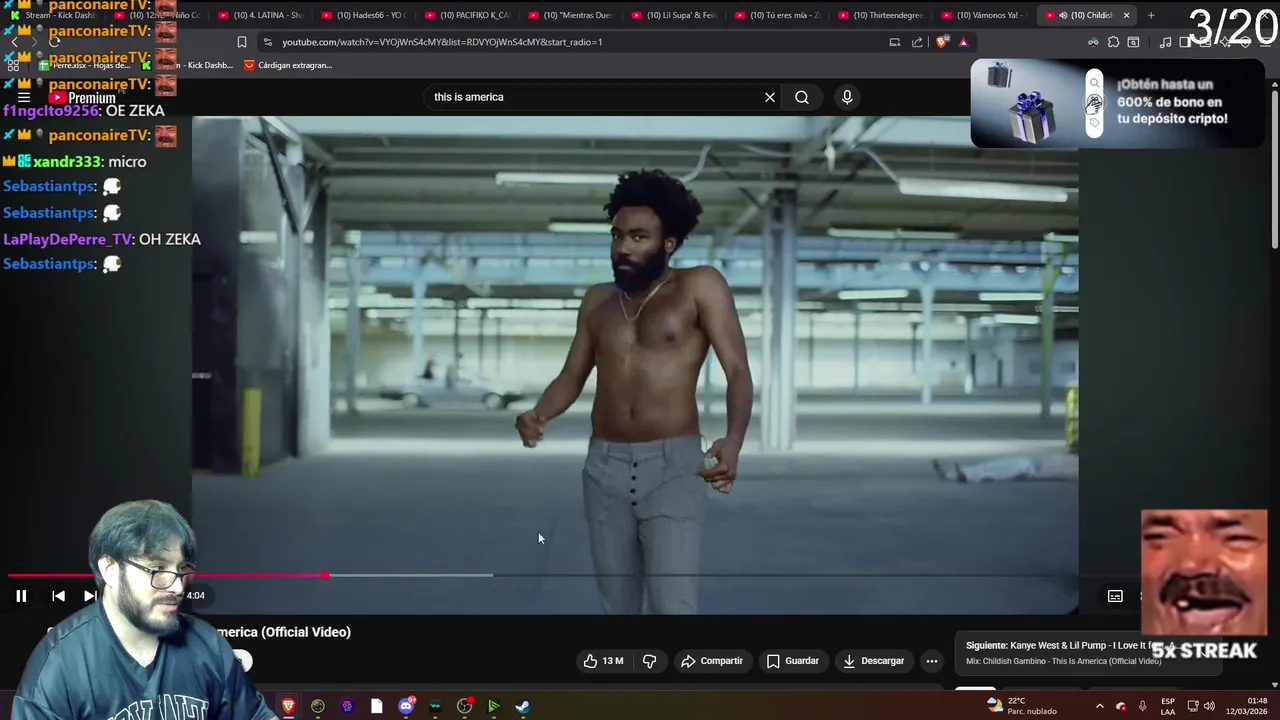The width and height of the screenshot is (1280, 720).
Task: Switch to the 'PACIFIKO K_CA' tab
Action: click(x=467, y=15)
